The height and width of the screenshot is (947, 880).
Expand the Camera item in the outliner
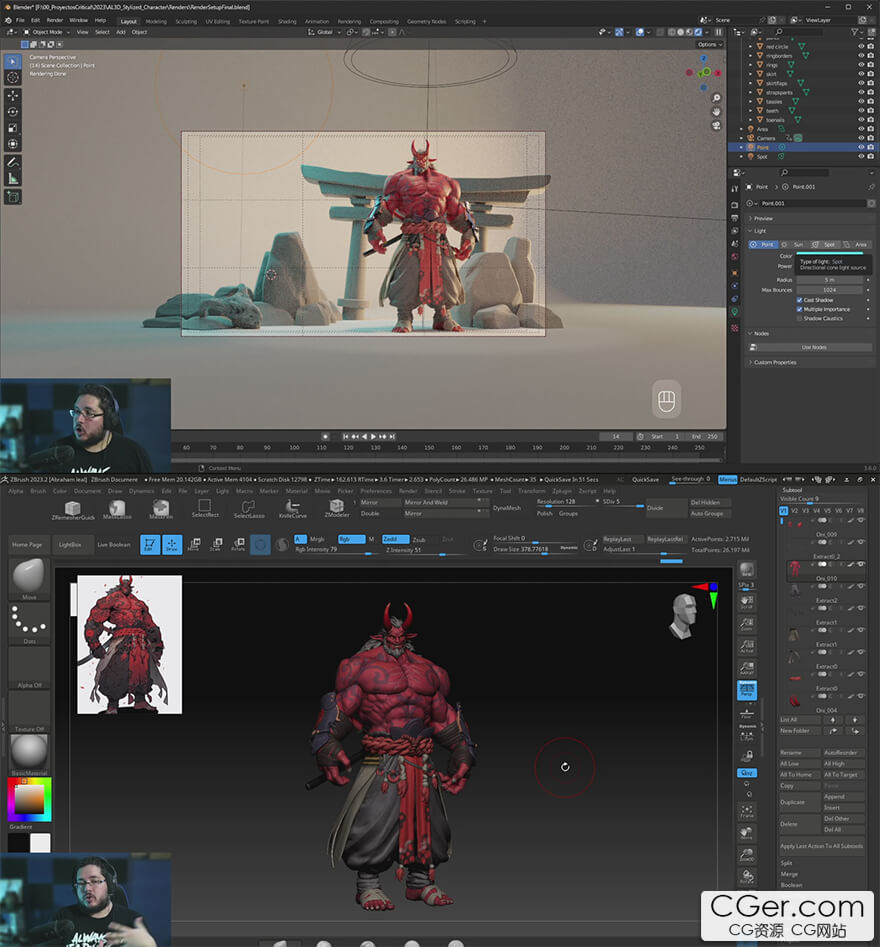[742, 138]
